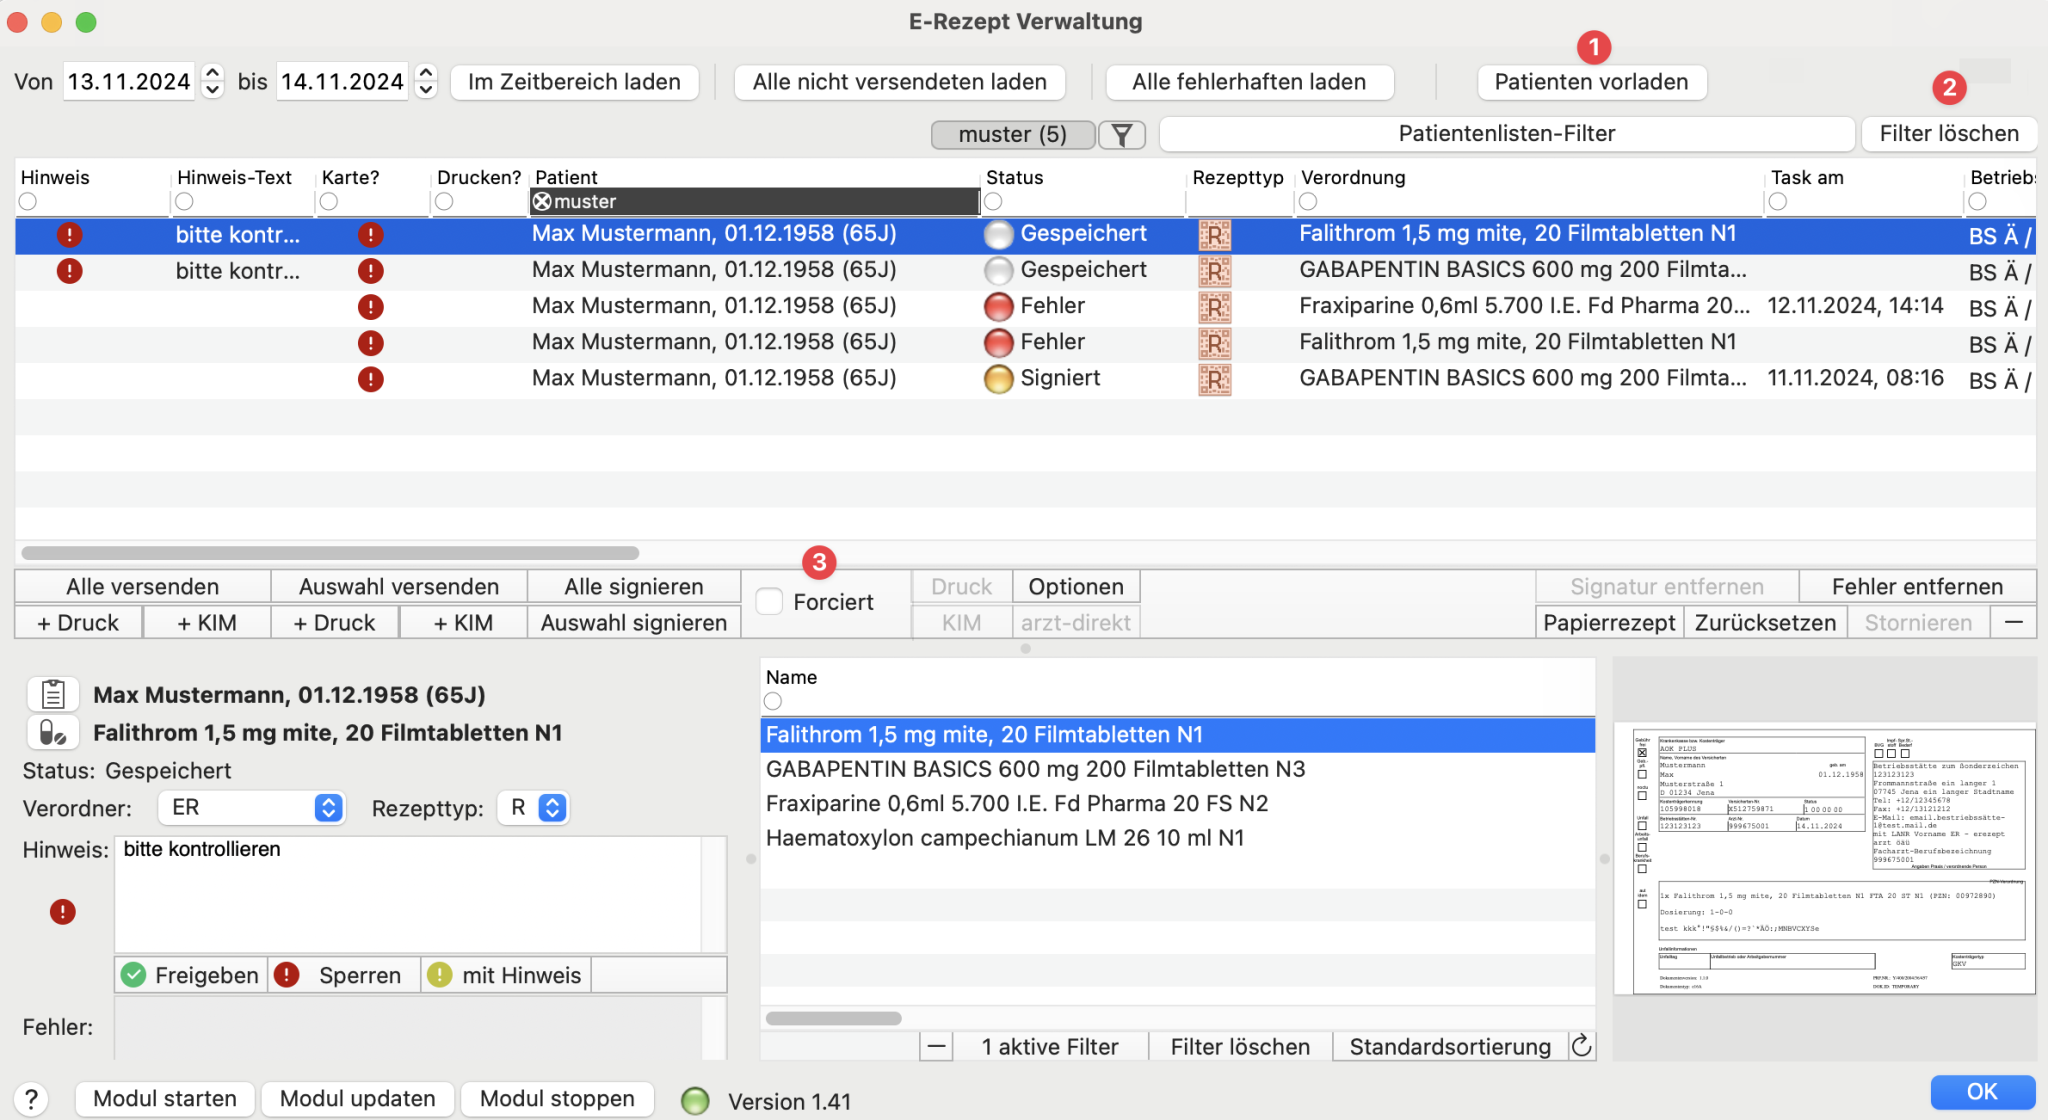Click the Name list horizontal scrollbar
Screen dimensions: 2048x1120
pyautogui.click(x=833, y=1018)
